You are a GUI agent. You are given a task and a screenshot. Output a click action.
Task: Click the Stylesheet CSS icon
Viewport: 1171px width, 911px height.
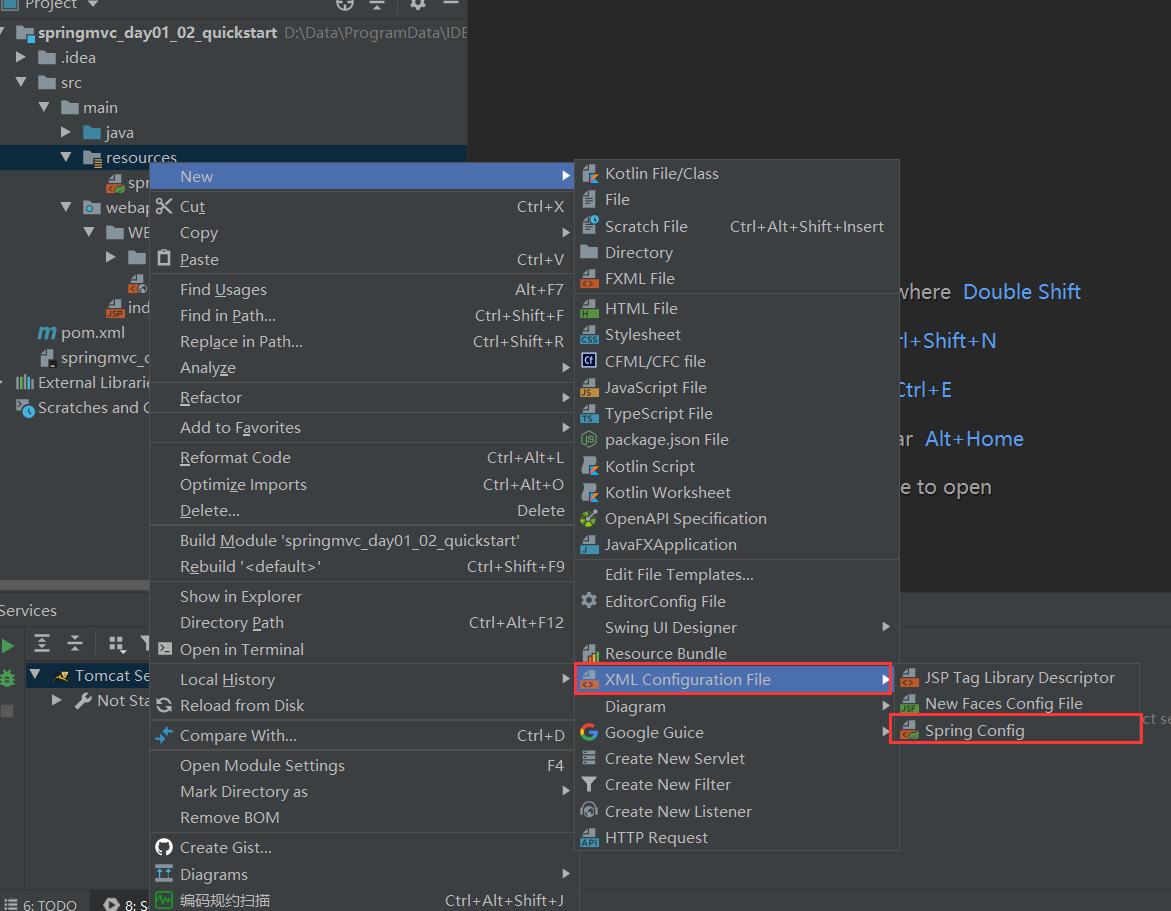pyautogui.click(x=590, y=335)
